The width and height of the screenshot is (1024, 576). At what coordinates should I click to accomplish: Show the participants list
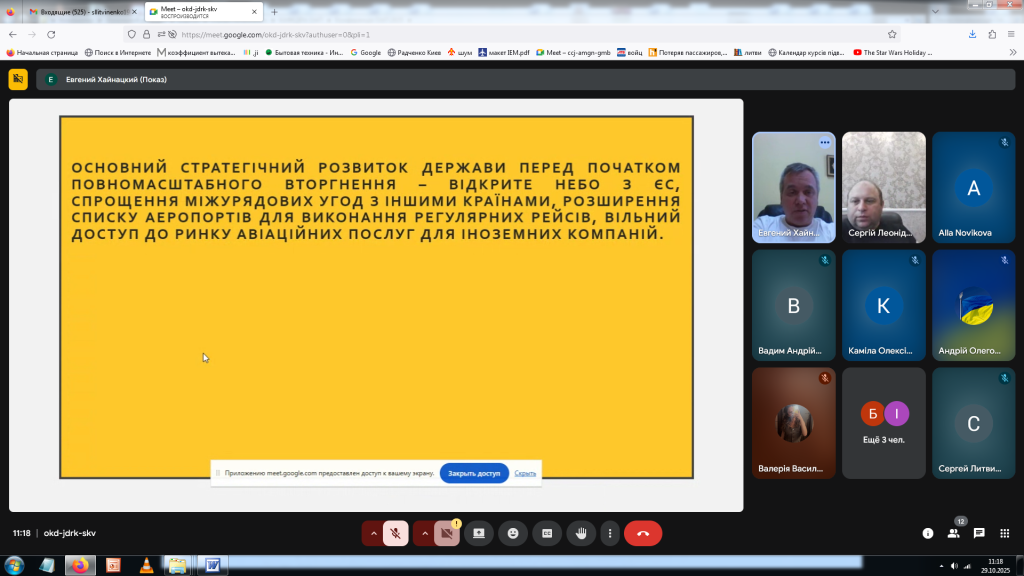pyautogui.click(x=953, y=533)
